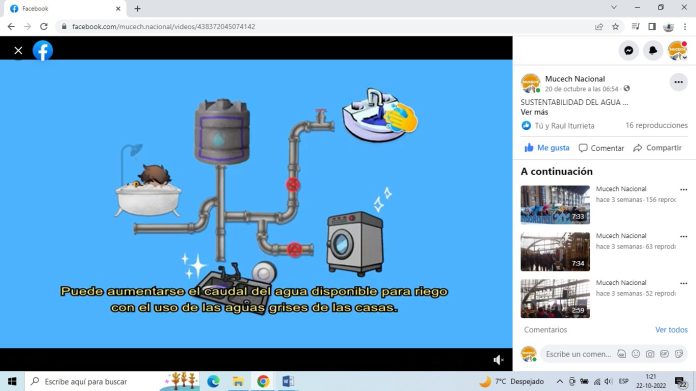This screenshot has height=391, width=696.
Task: Expand the post text with Ver más
Action: (534, 112)
